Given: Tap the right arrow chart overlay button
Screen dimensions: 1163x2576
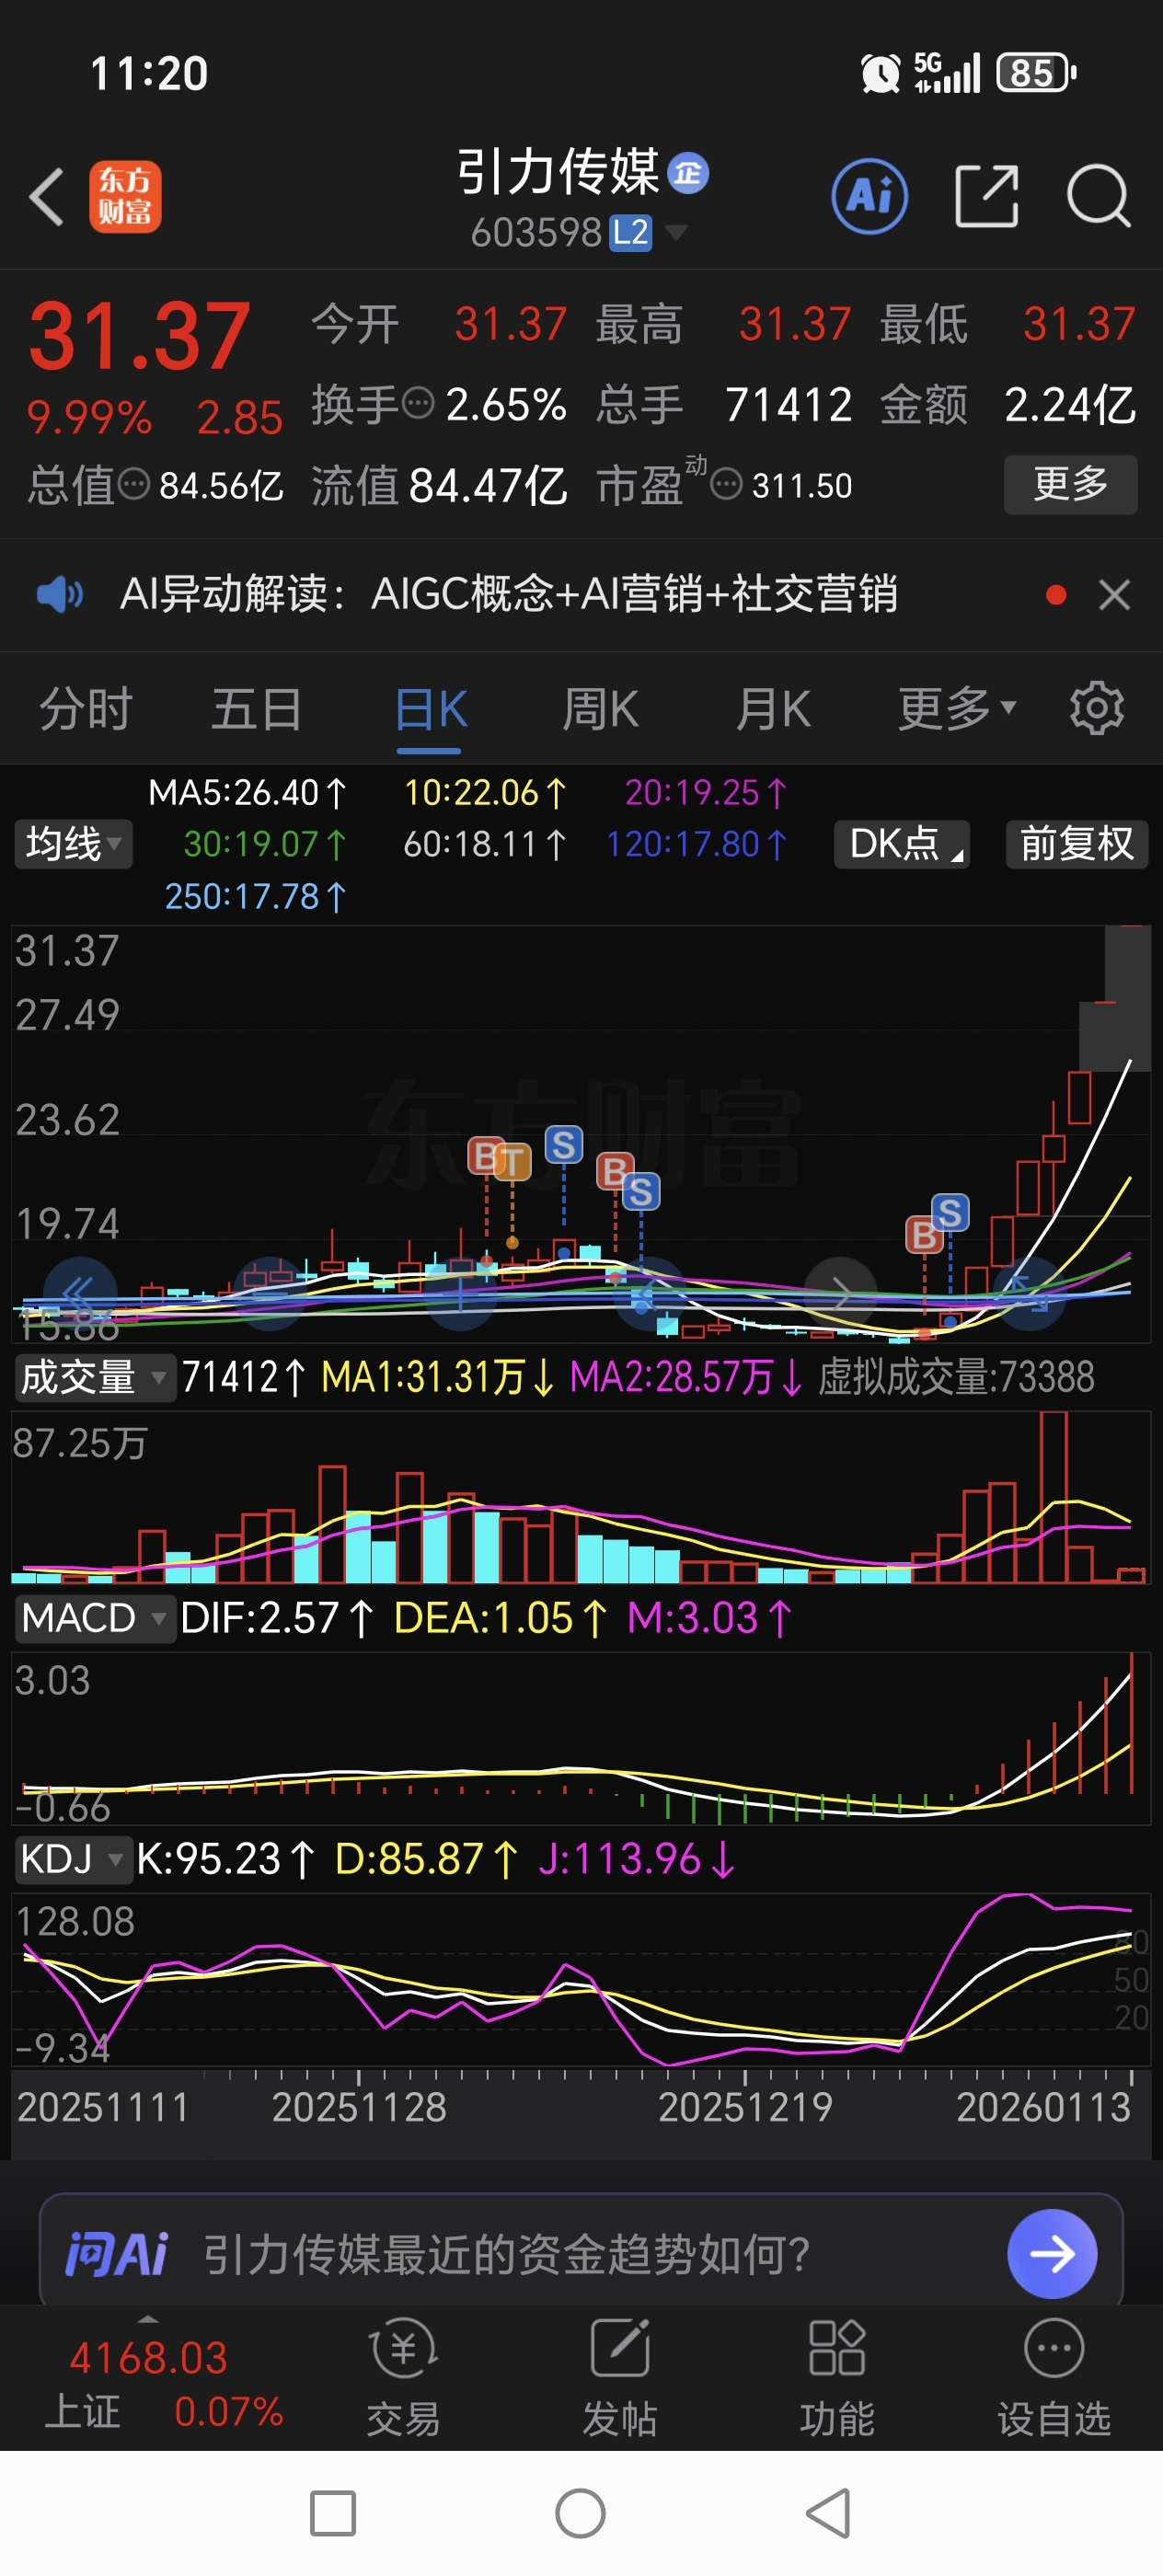Looking at the screenshot, I should coord(841,1293).
